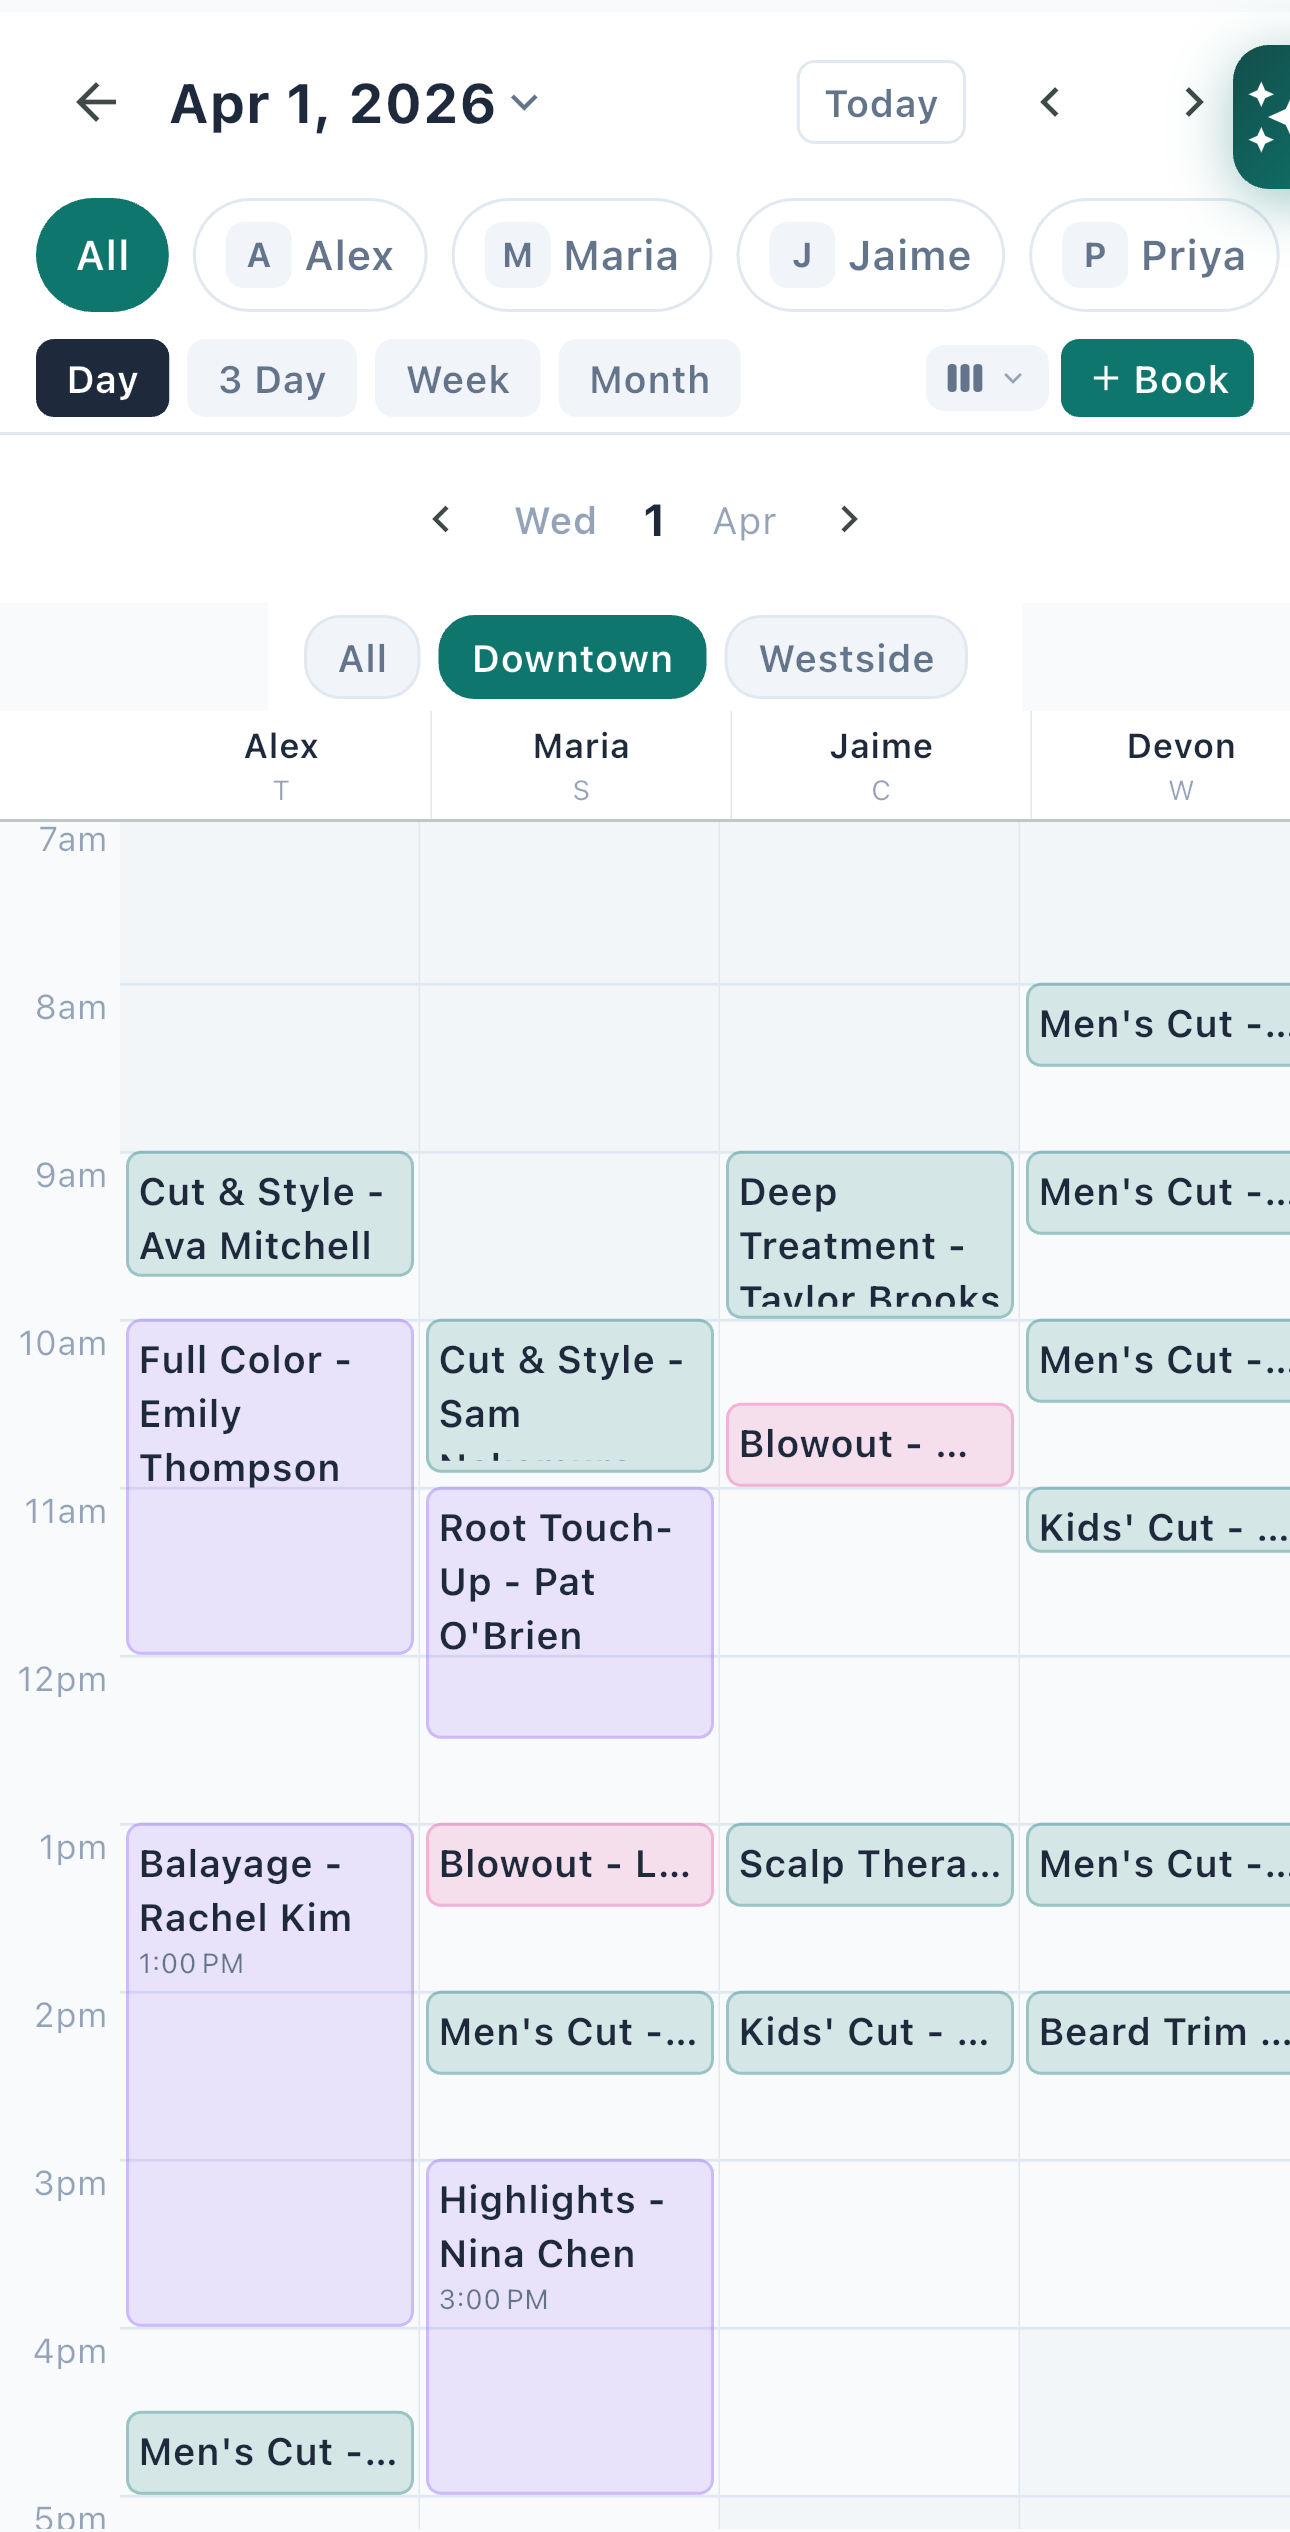
Task: Jump to Today
Action: click(881, 103)
